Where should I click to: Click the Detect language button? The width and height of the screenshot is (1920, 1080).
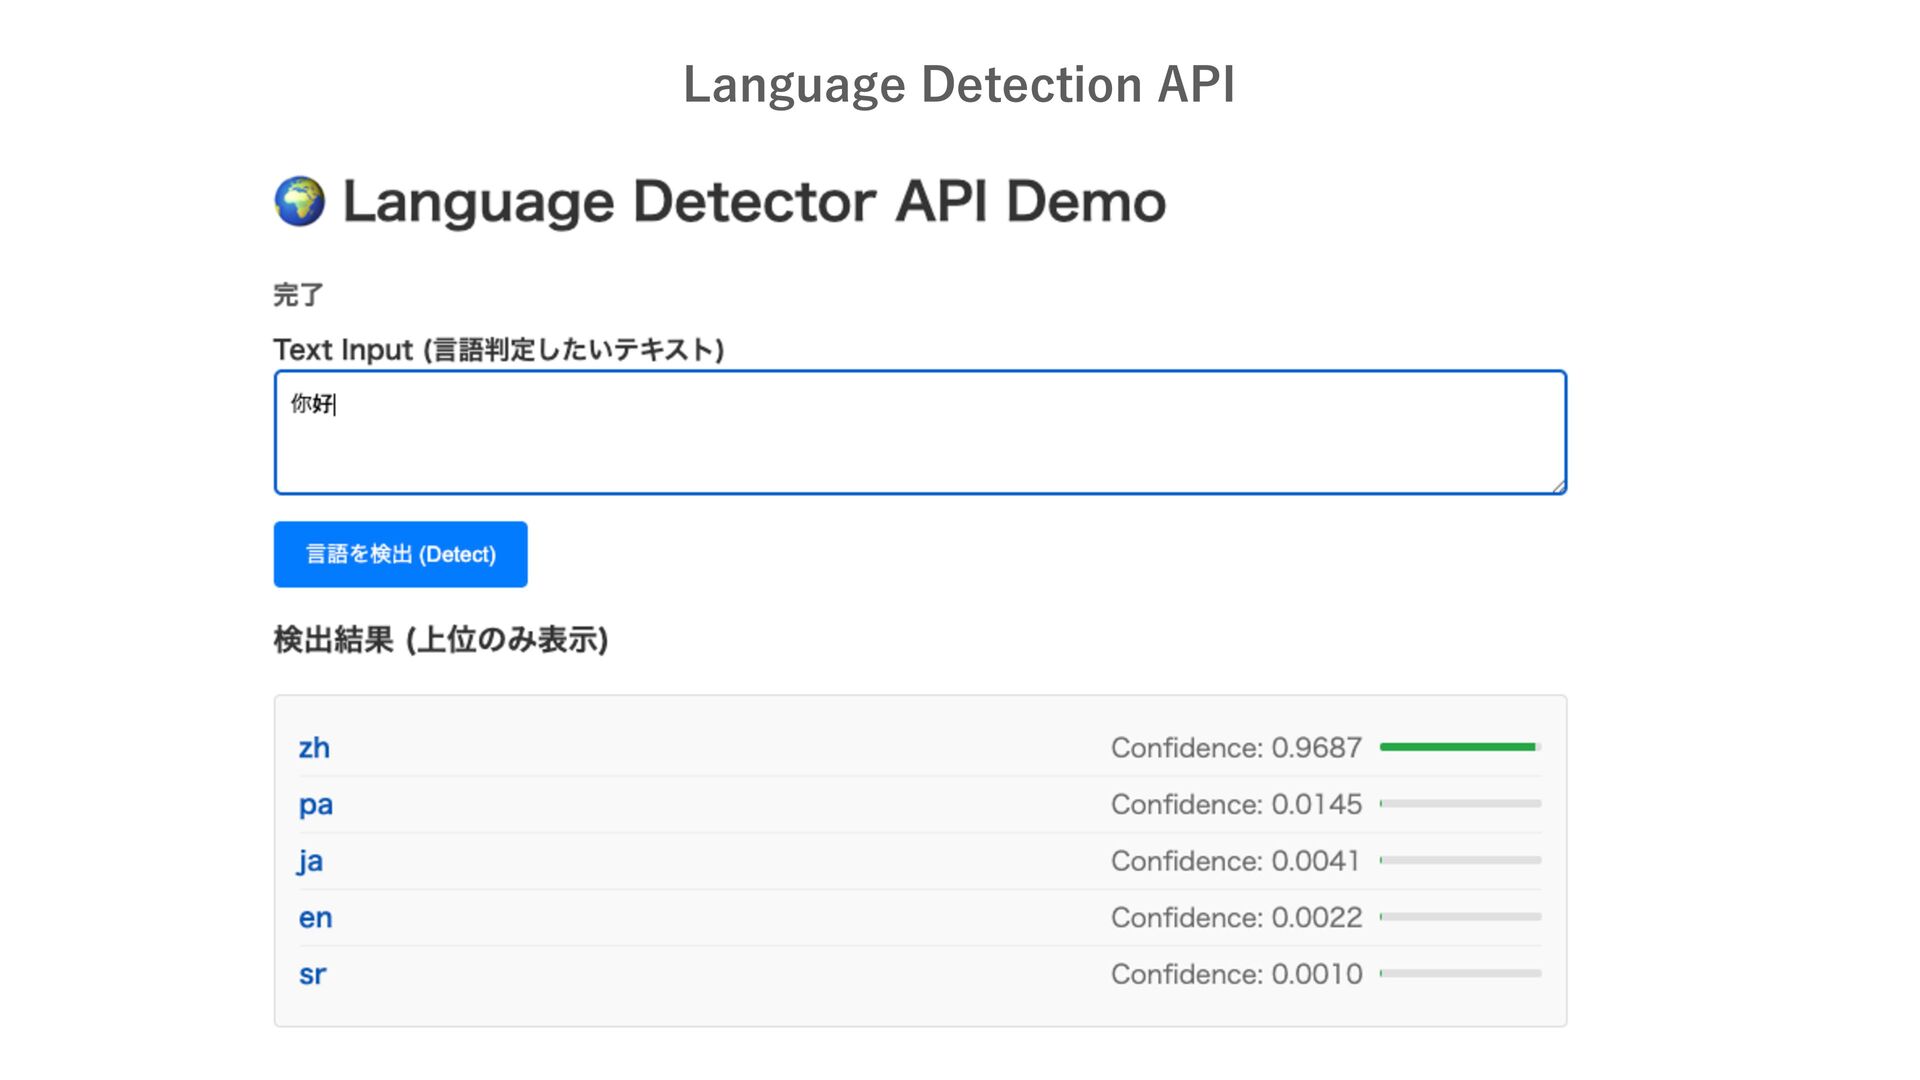click(400, 554)
